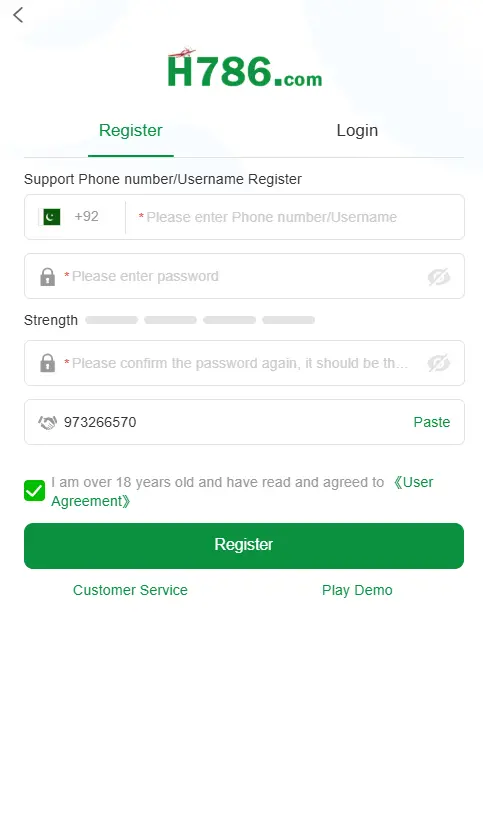The image size is (483, 820).
Task: Click the lock icon in confirm password field
Action: (x=48, y=363)
